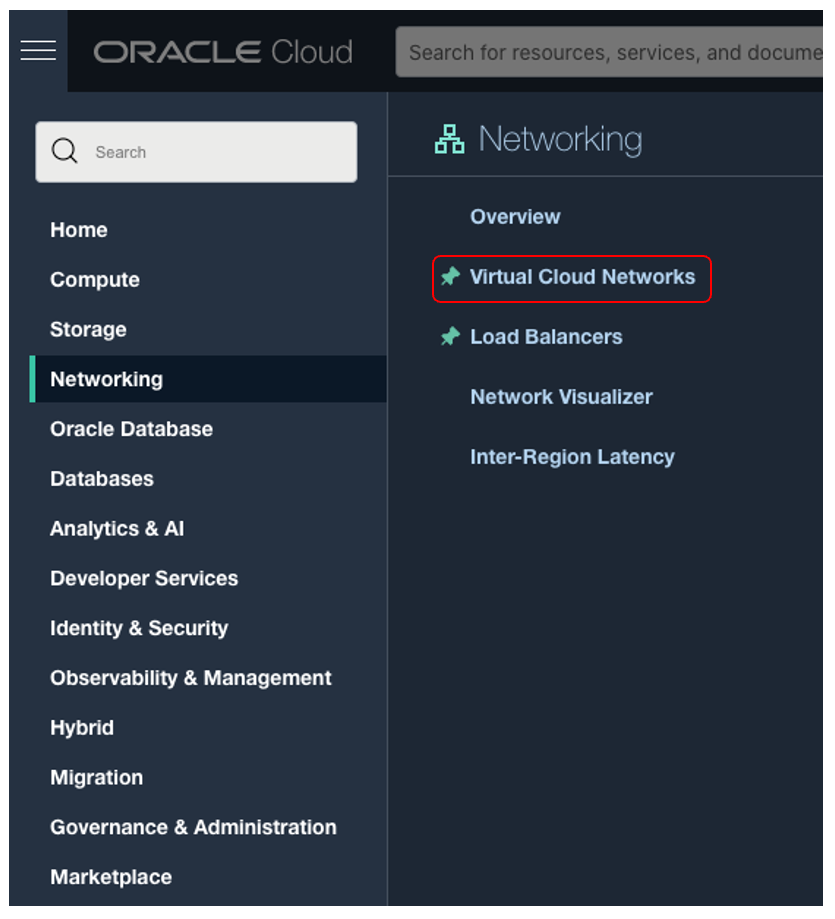Open the hamburger navigation menu

(38, 51)
